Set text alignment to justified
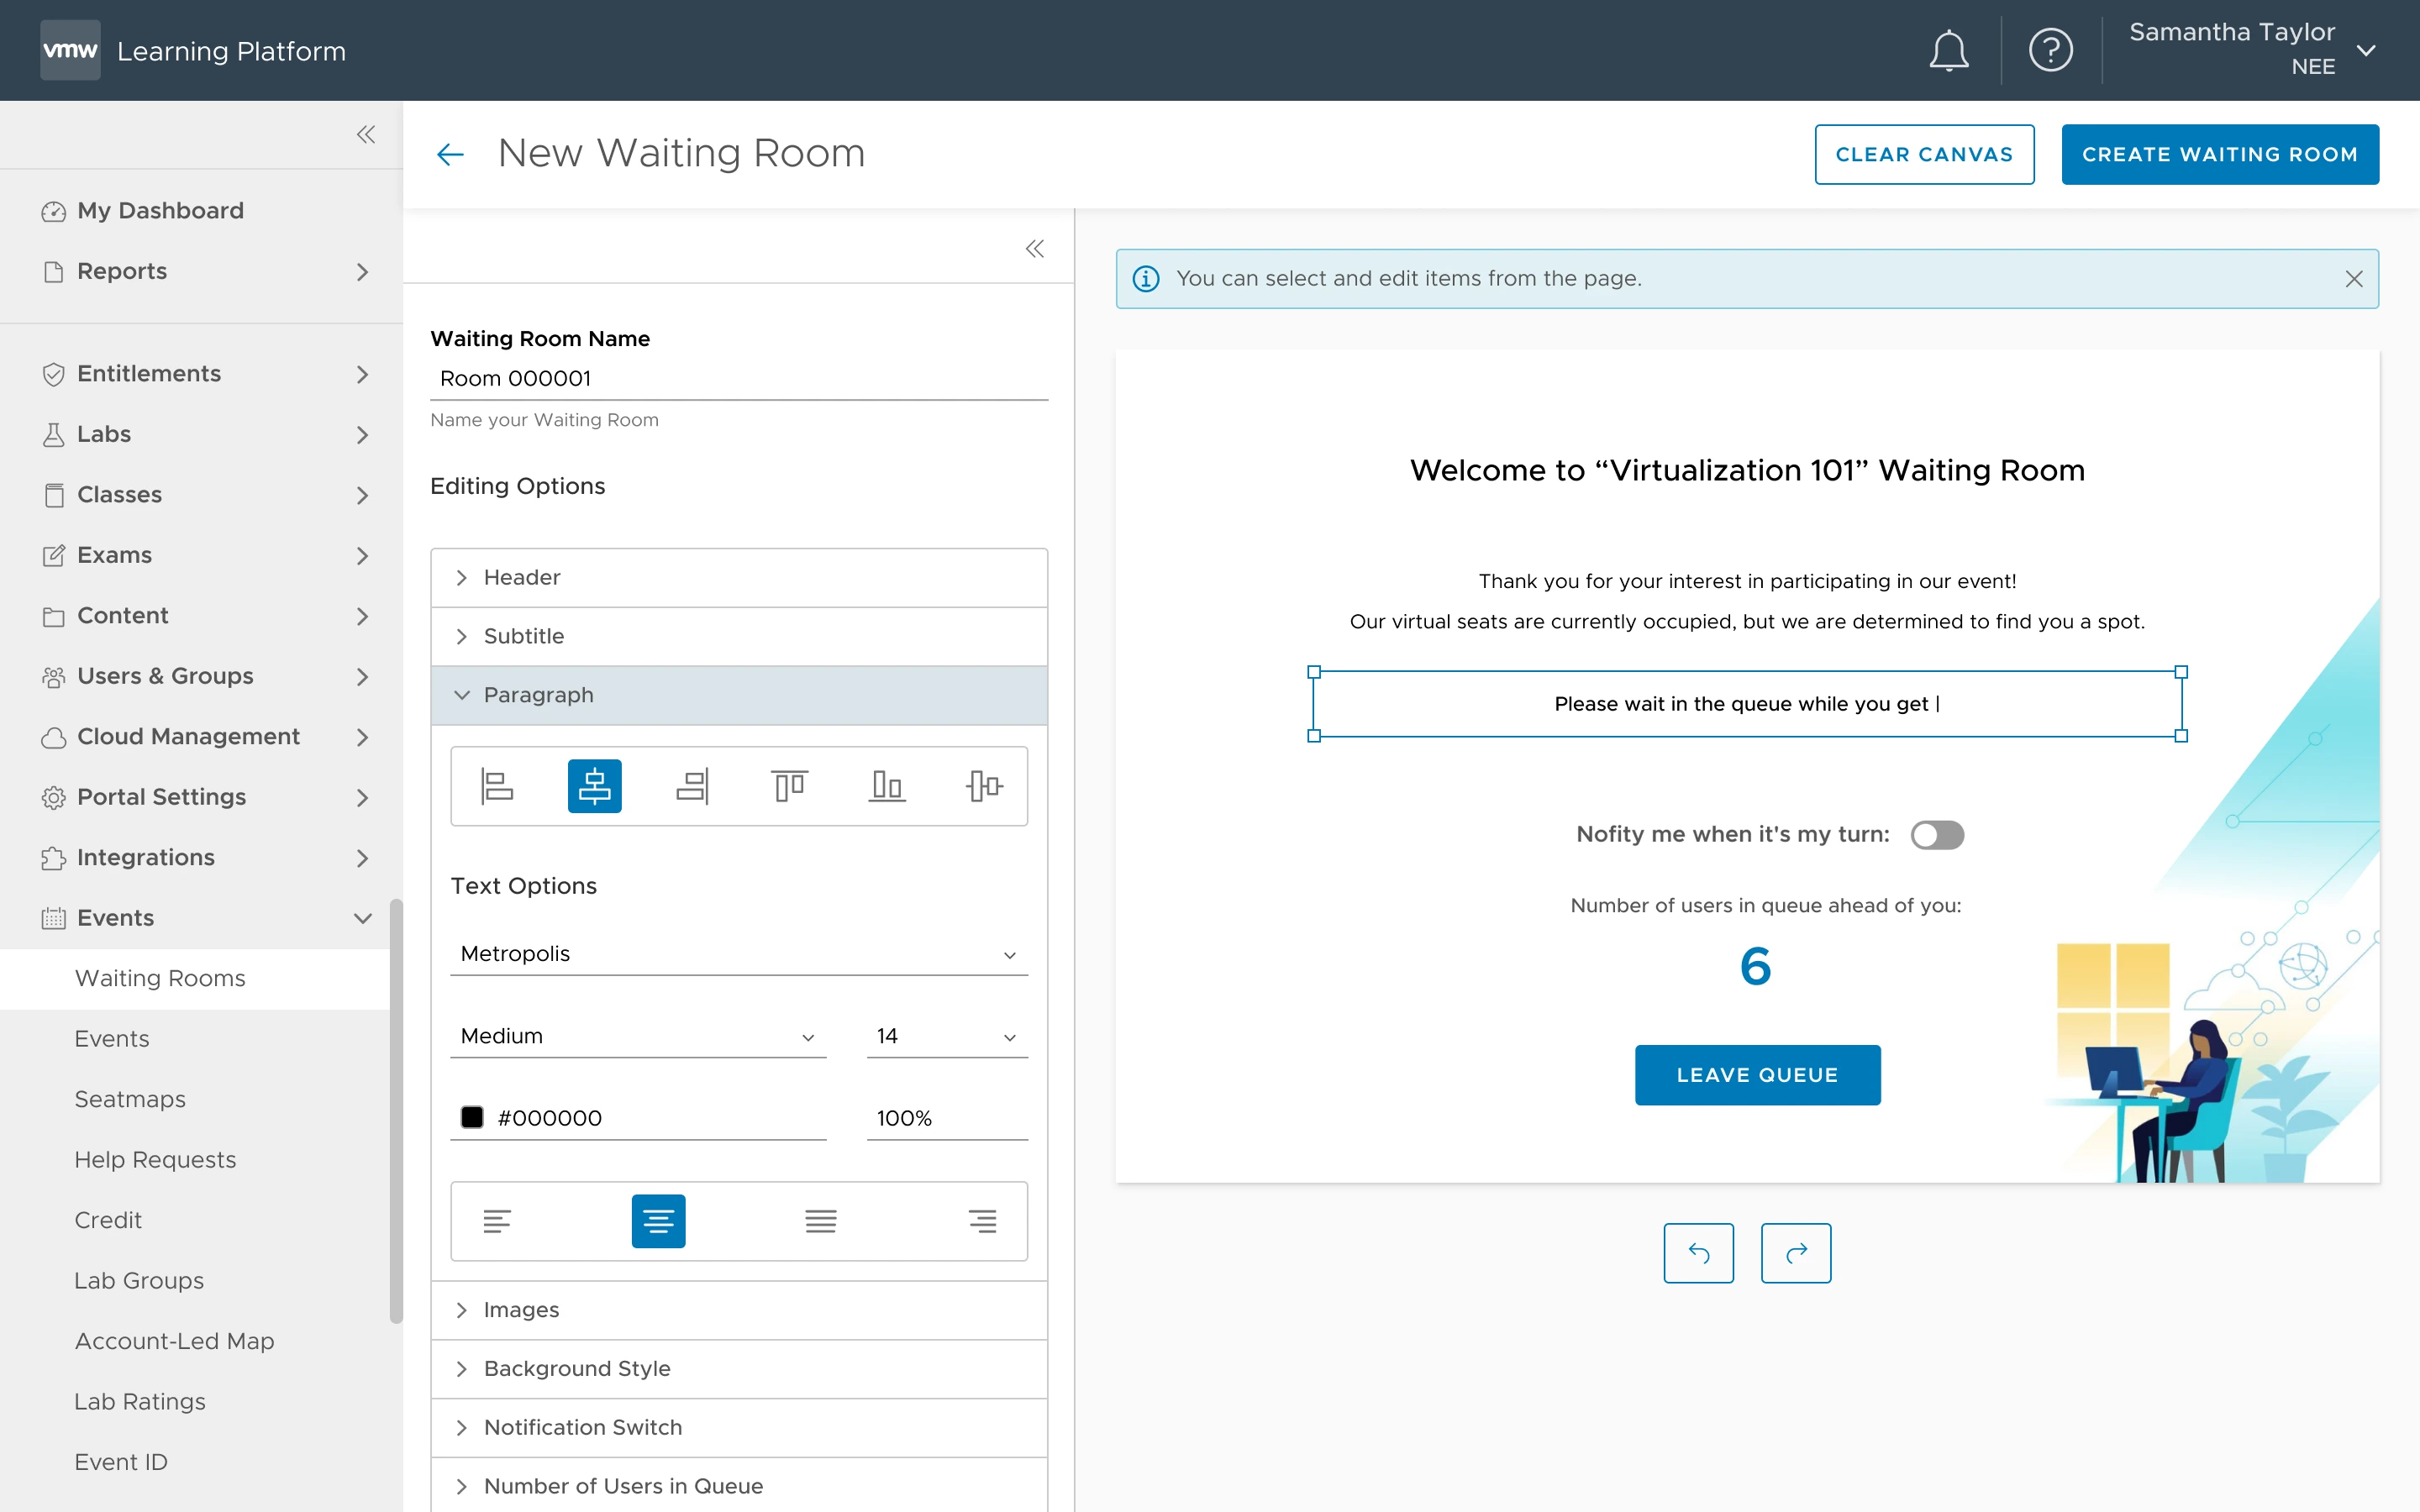2420x1512 pixels. click(820, 1220)
